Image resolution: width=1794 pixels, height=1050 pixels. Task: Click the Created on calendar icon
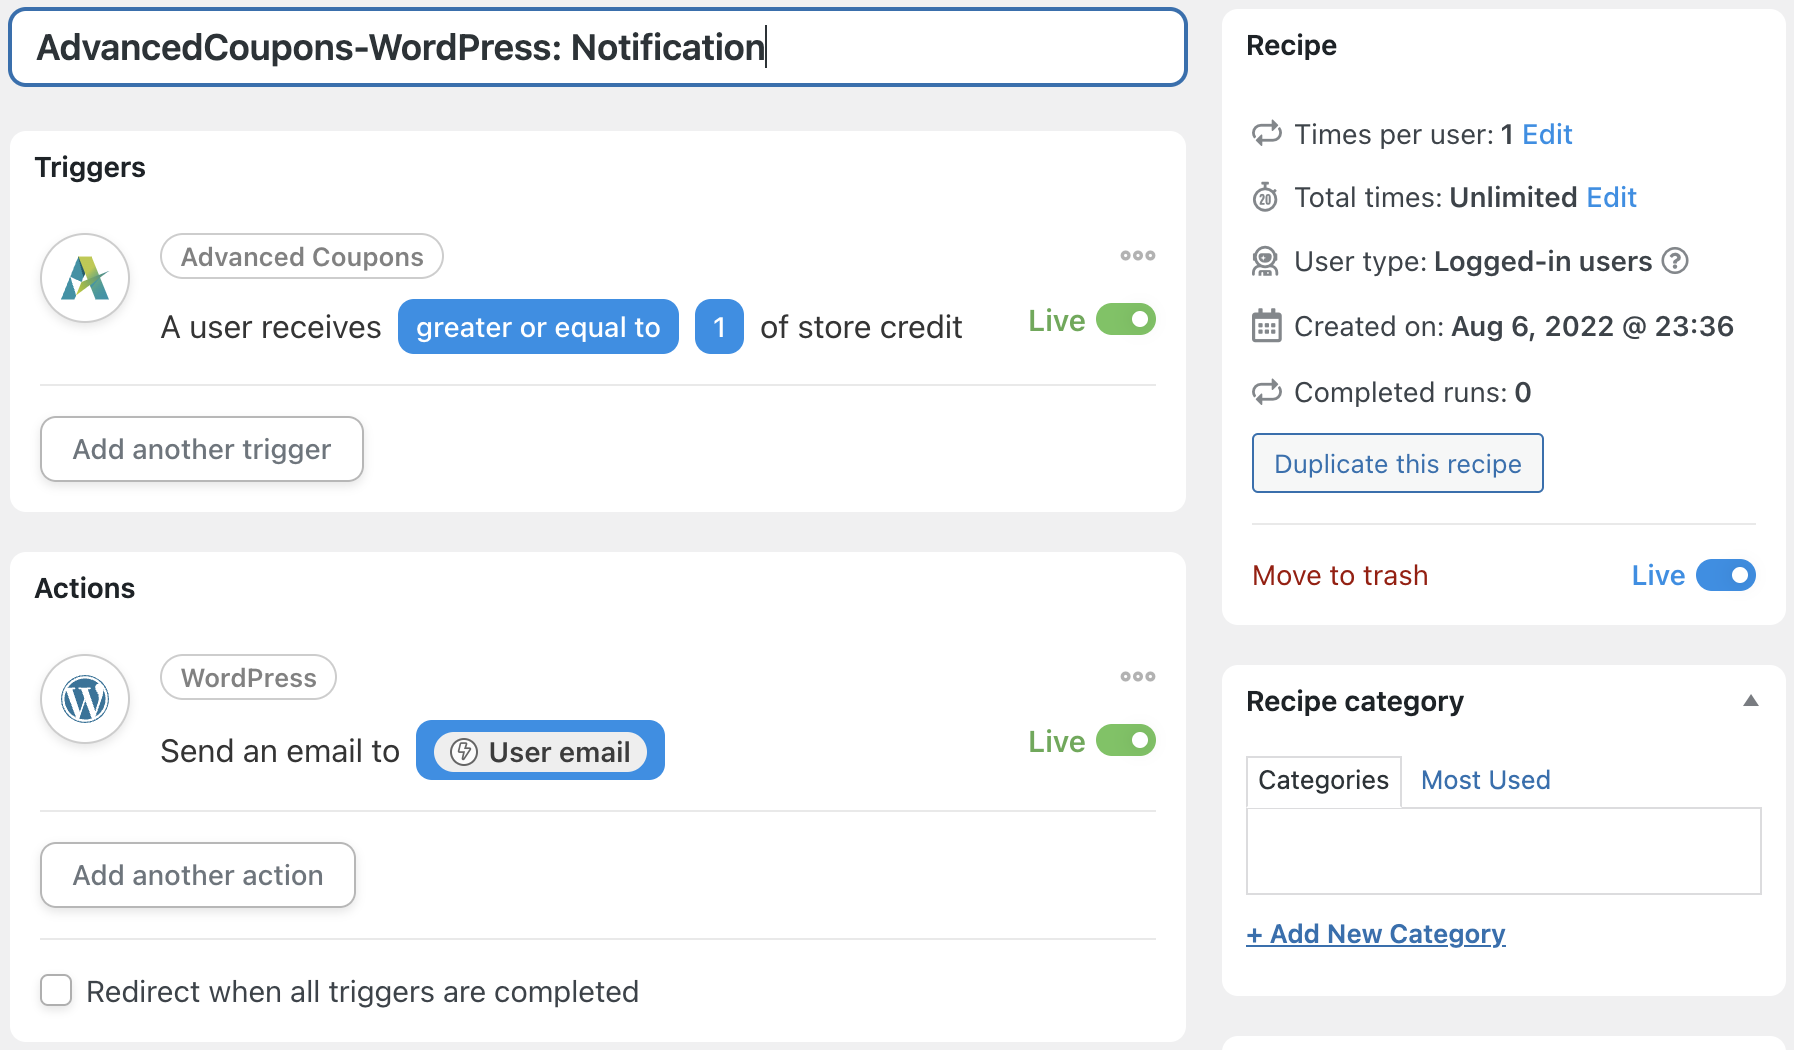(x=1266, y=326)
